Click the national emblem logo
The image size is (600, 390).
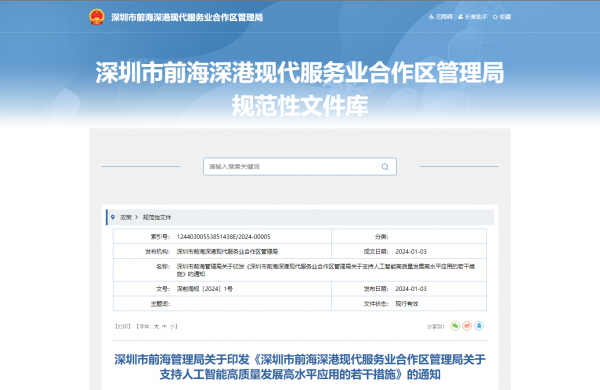click(96, 17)
